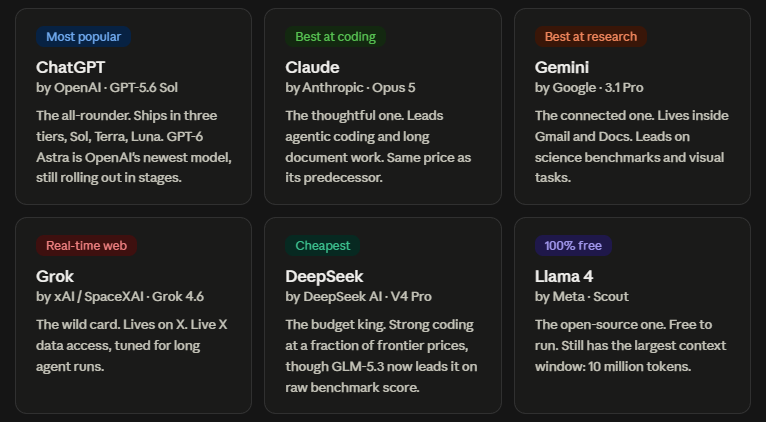766x422 pixels.
Task: Click the Best at research badge
Action: tap(591, 37)
